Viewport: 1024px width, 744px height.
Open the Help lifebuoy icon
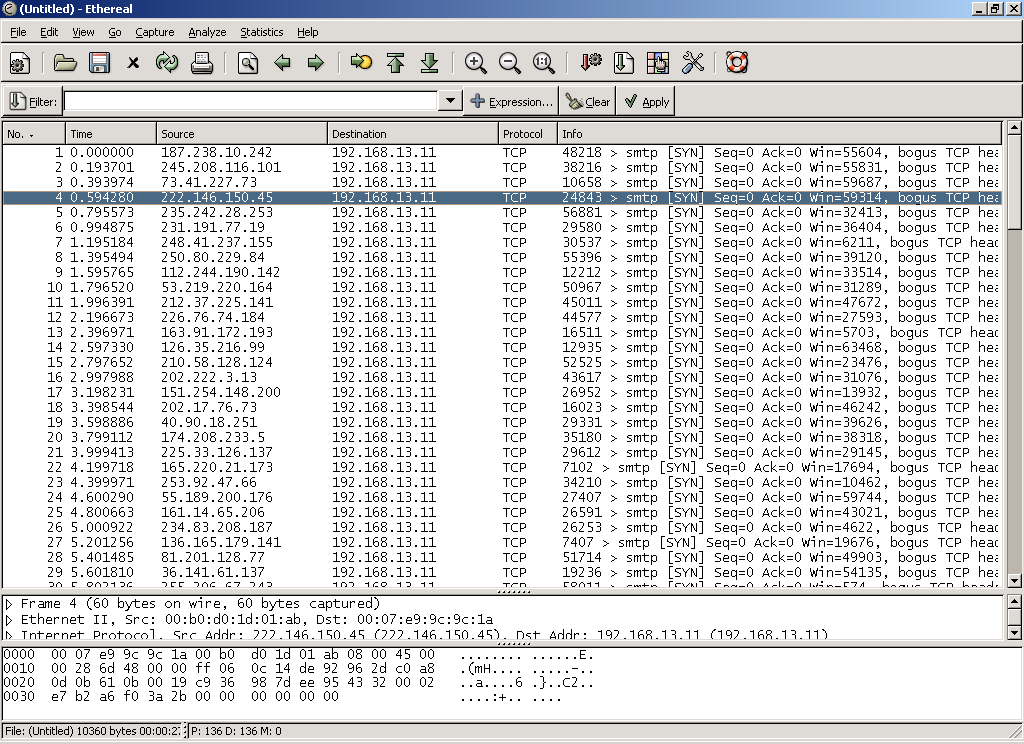tap(737, 64)
